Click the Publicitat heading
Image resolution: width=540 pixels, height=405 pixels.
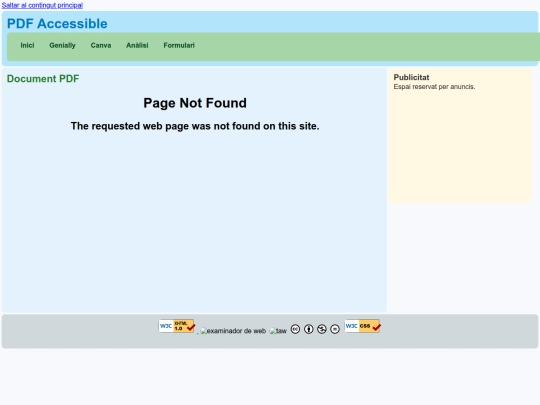coord(412,77)
